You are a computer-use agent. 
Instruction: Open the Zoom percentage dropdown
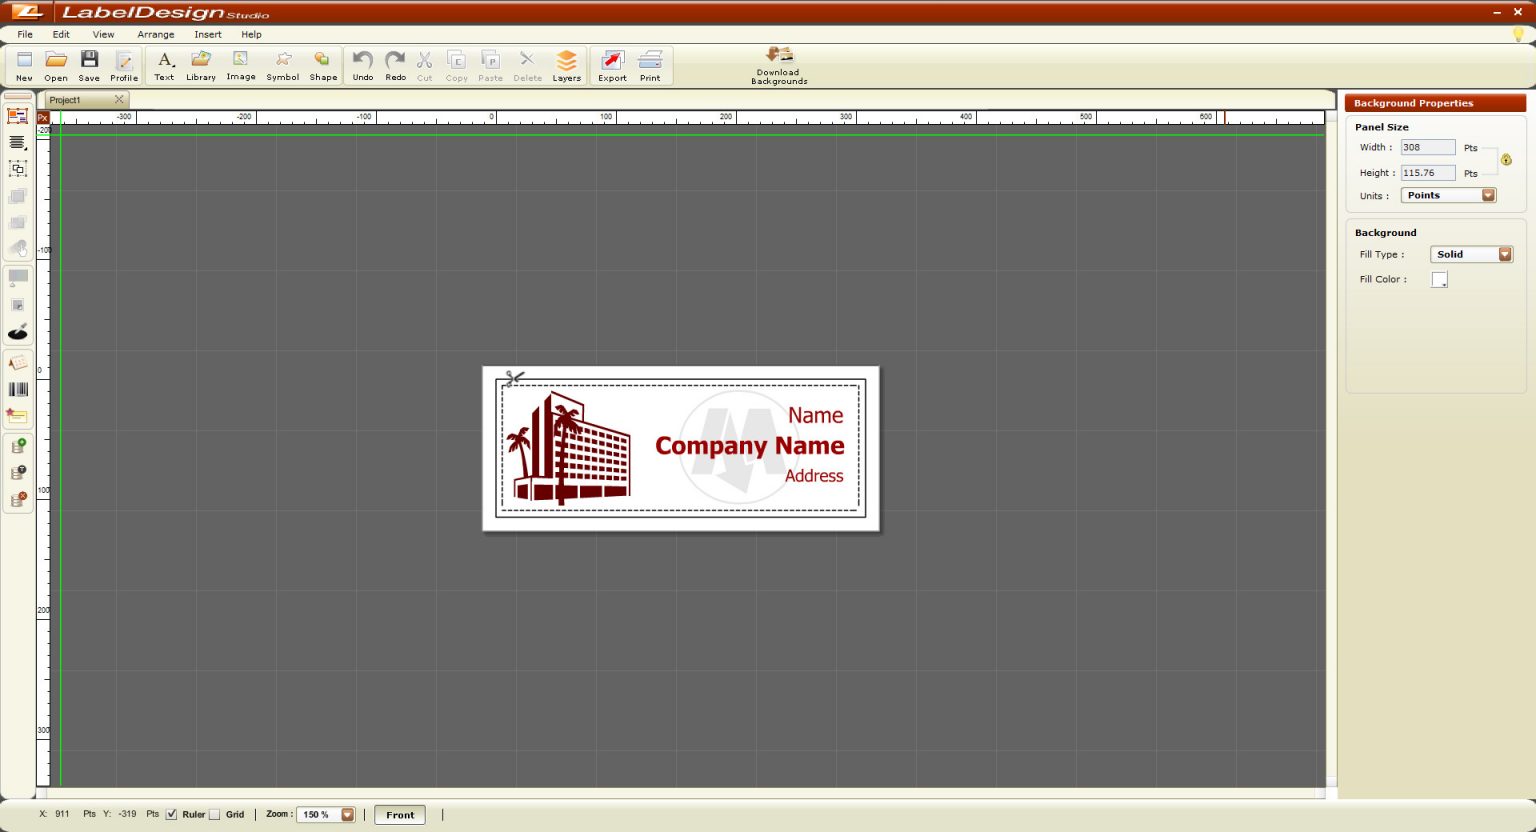[x=326, y=814]
